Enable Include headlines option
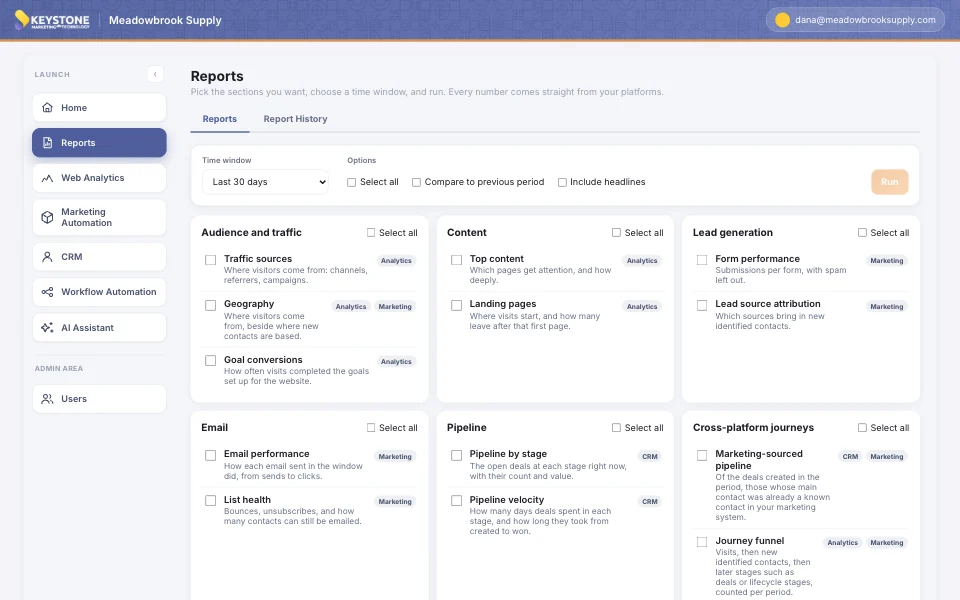 (x=562, y=182)
